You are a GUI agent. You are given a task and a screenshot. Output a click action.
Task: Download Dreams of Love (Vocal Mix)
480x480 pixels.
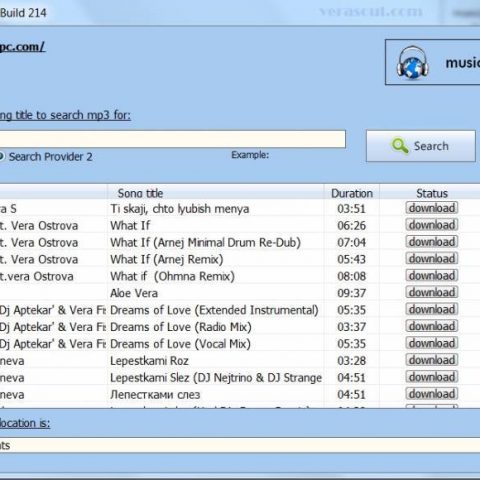point(432,343)
